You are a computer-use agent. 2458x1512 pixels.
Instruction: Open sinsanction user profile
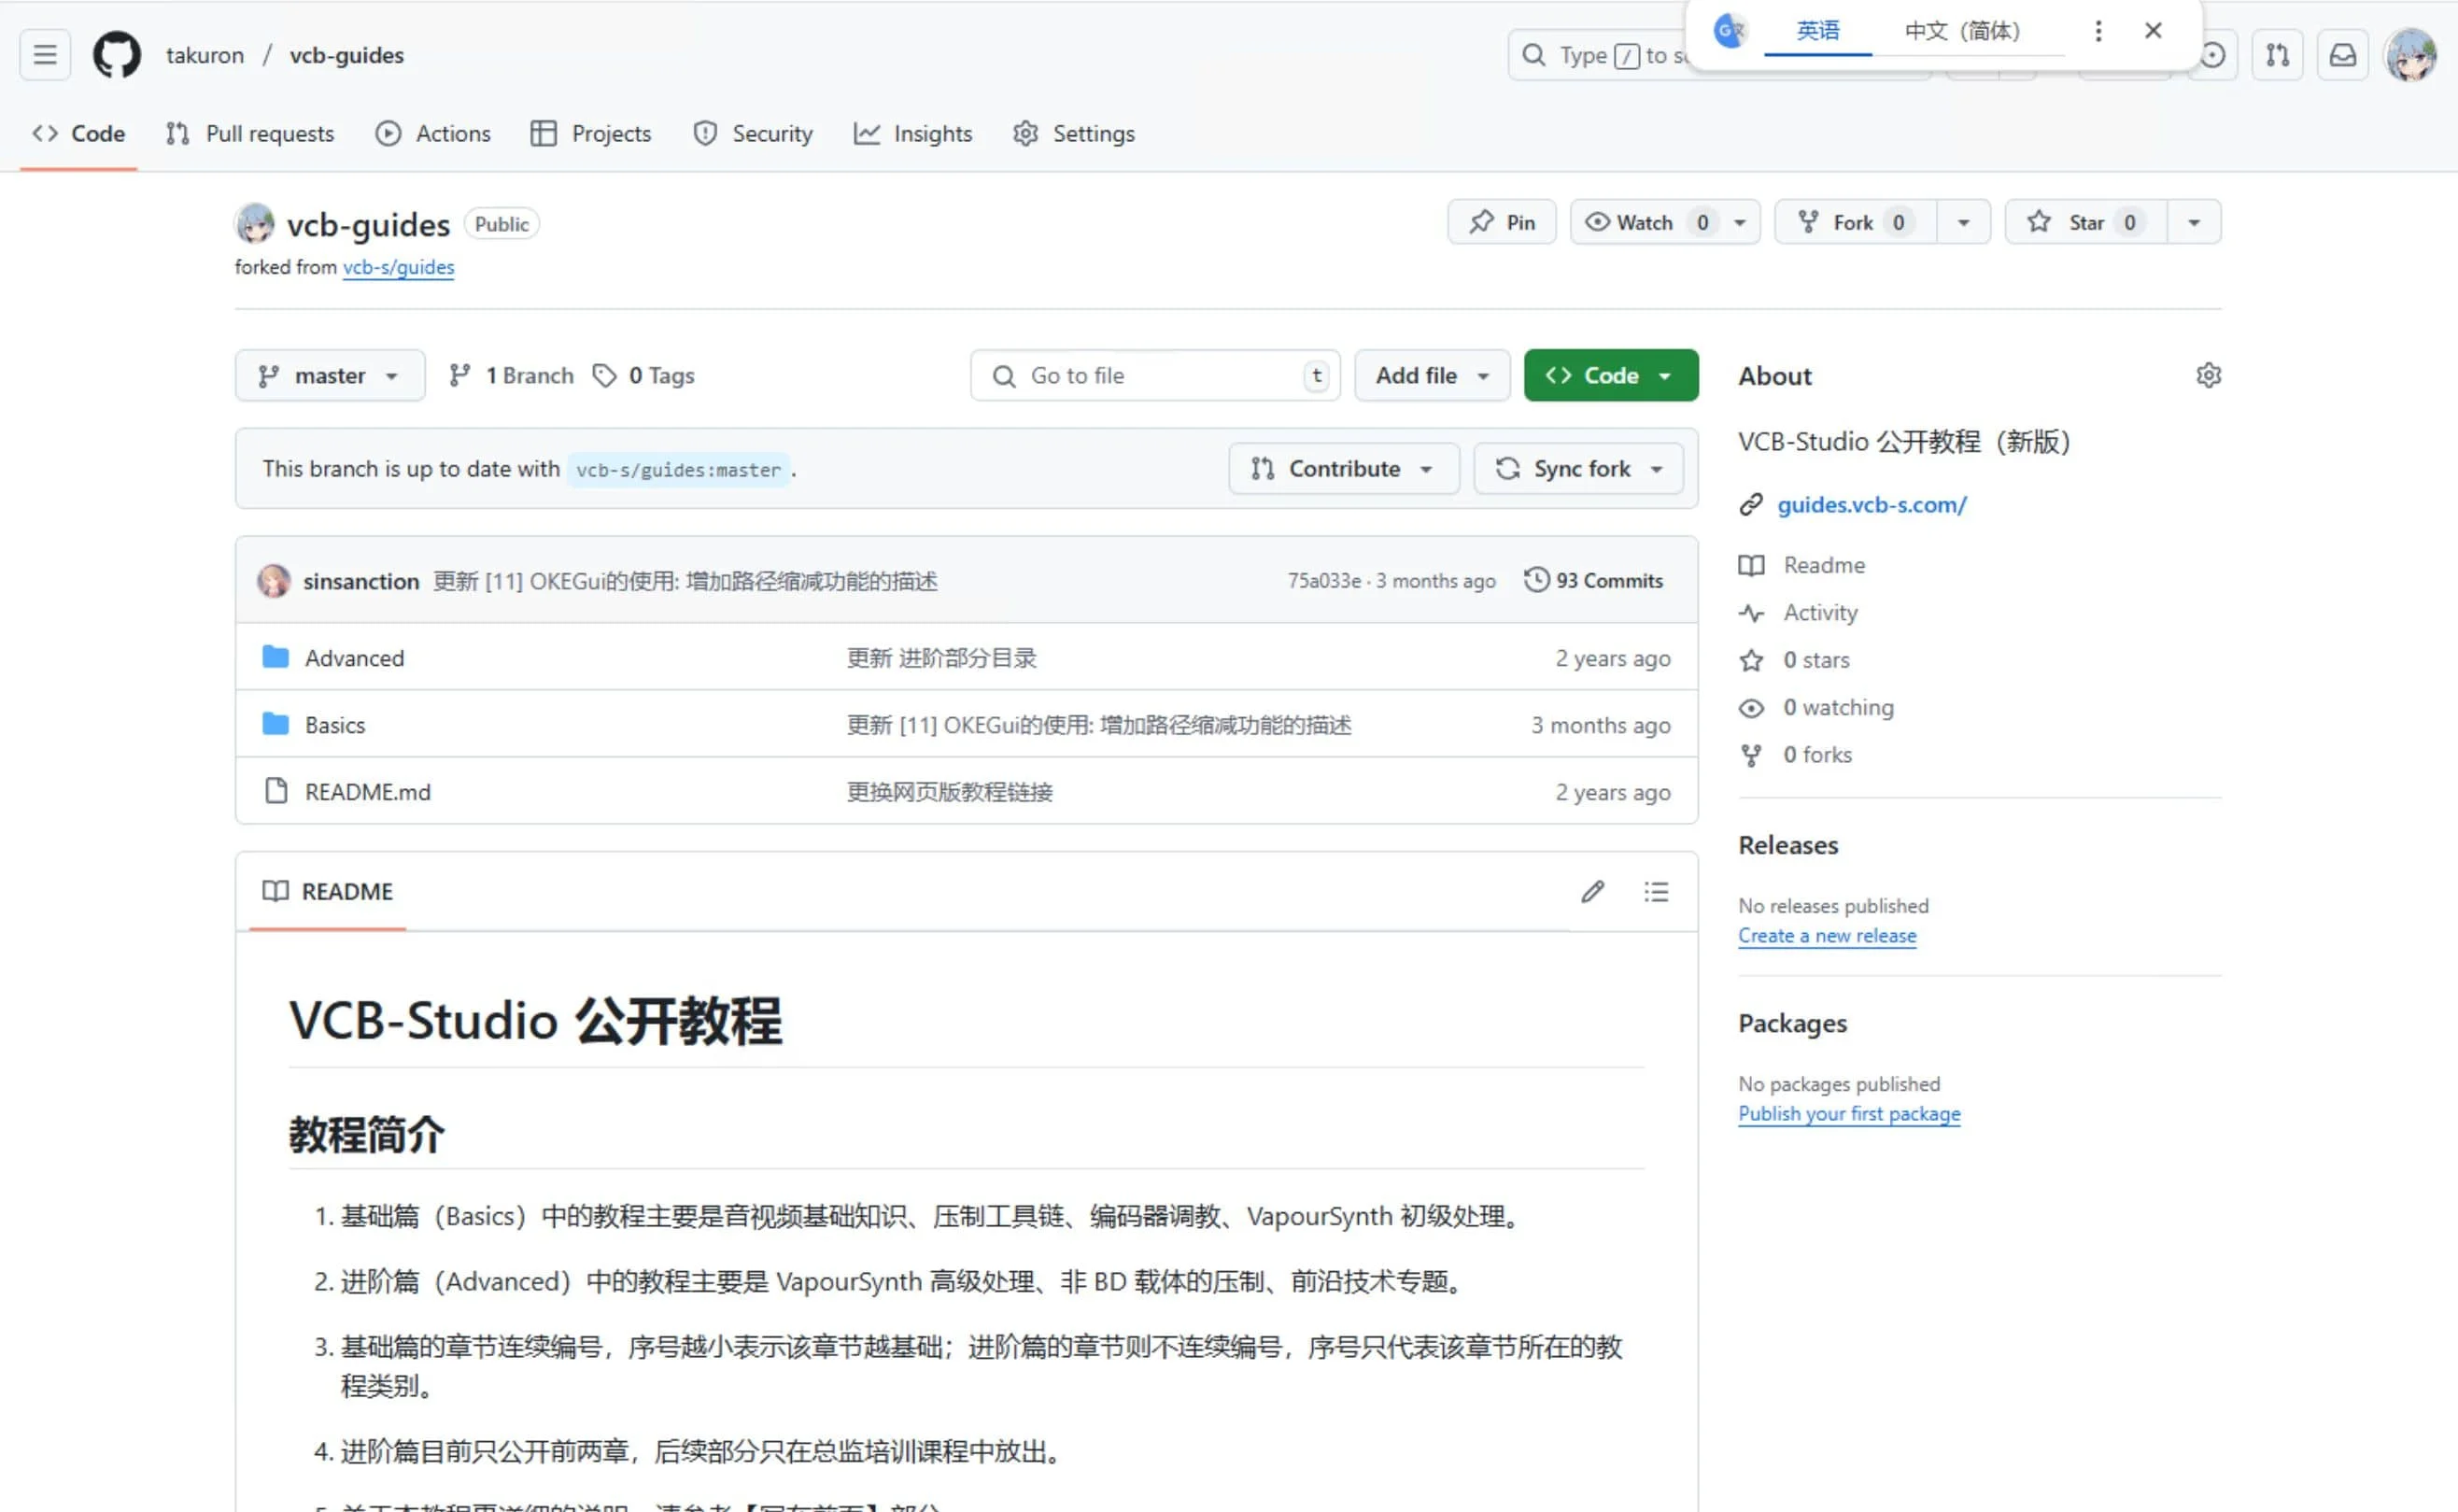361,581
